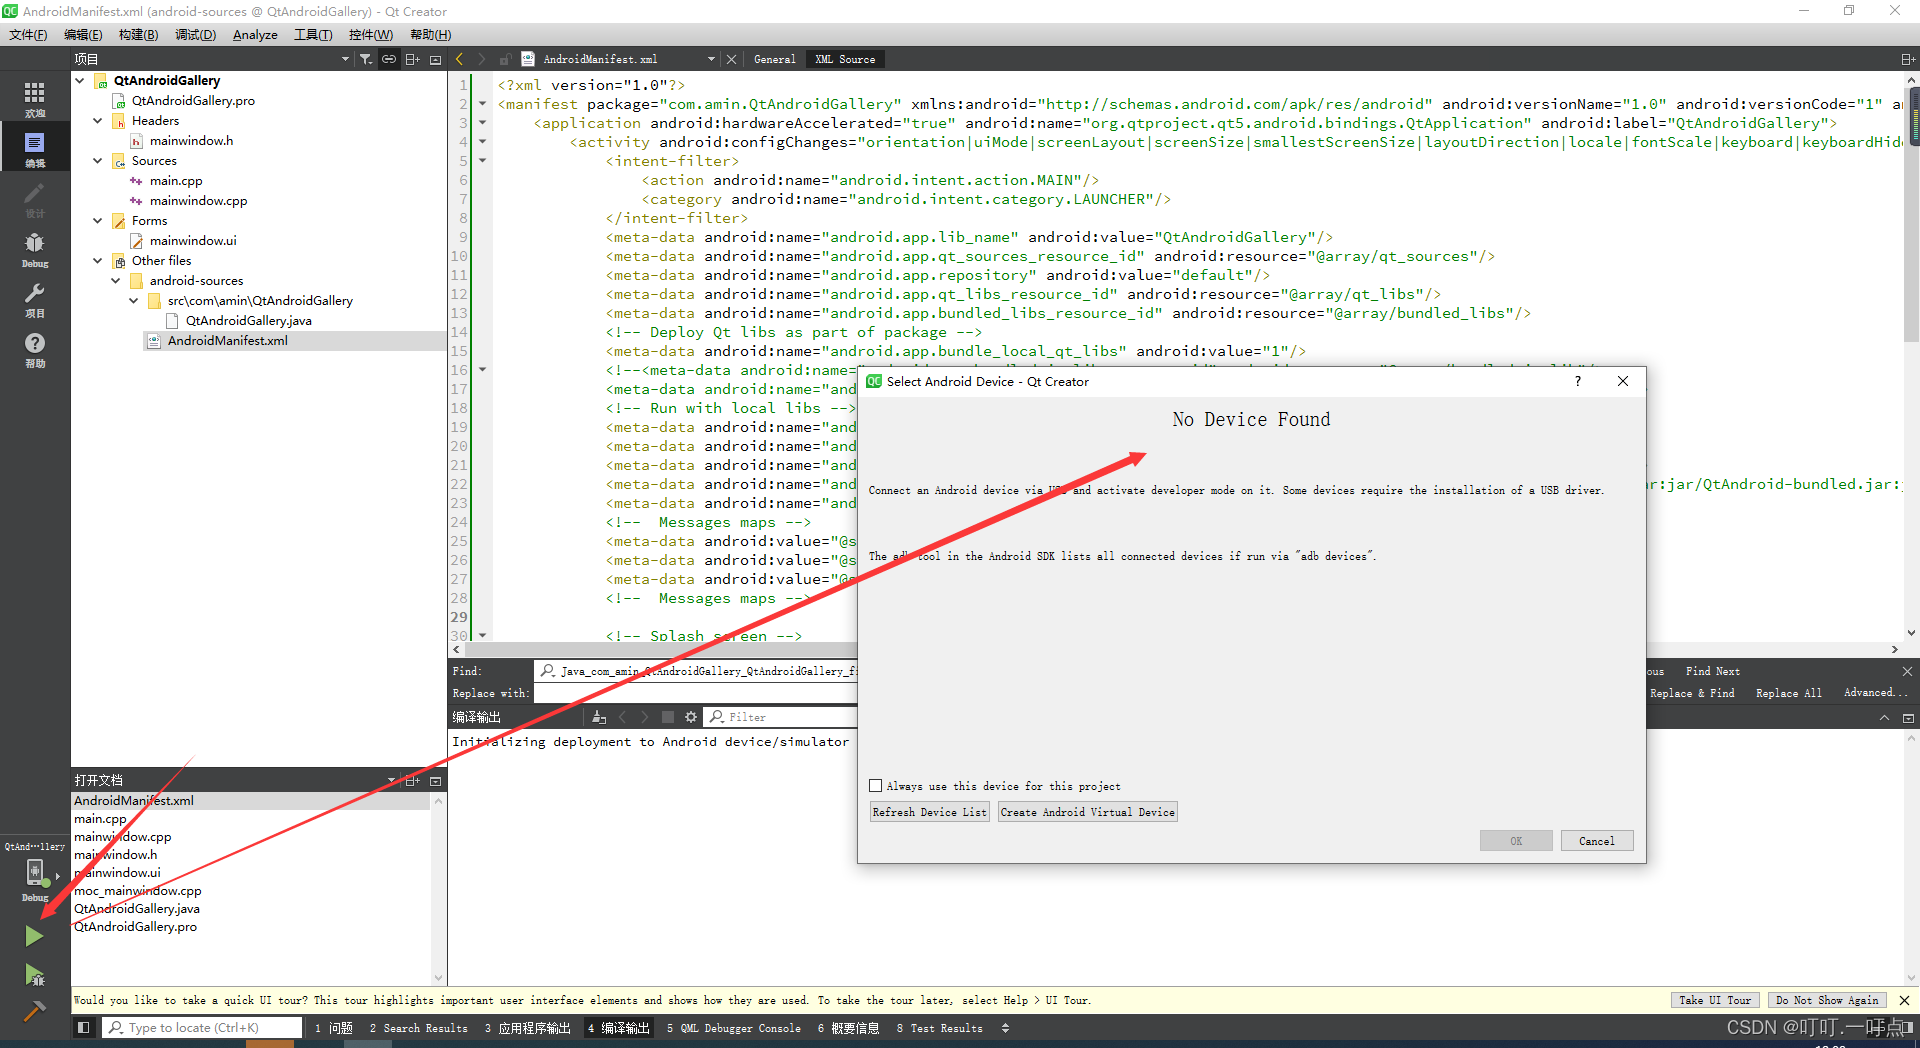Image resolution: width=1920 pixels, height=1048 pixels.
Task: Click Do Not Show Again
Action: 1827,1000
